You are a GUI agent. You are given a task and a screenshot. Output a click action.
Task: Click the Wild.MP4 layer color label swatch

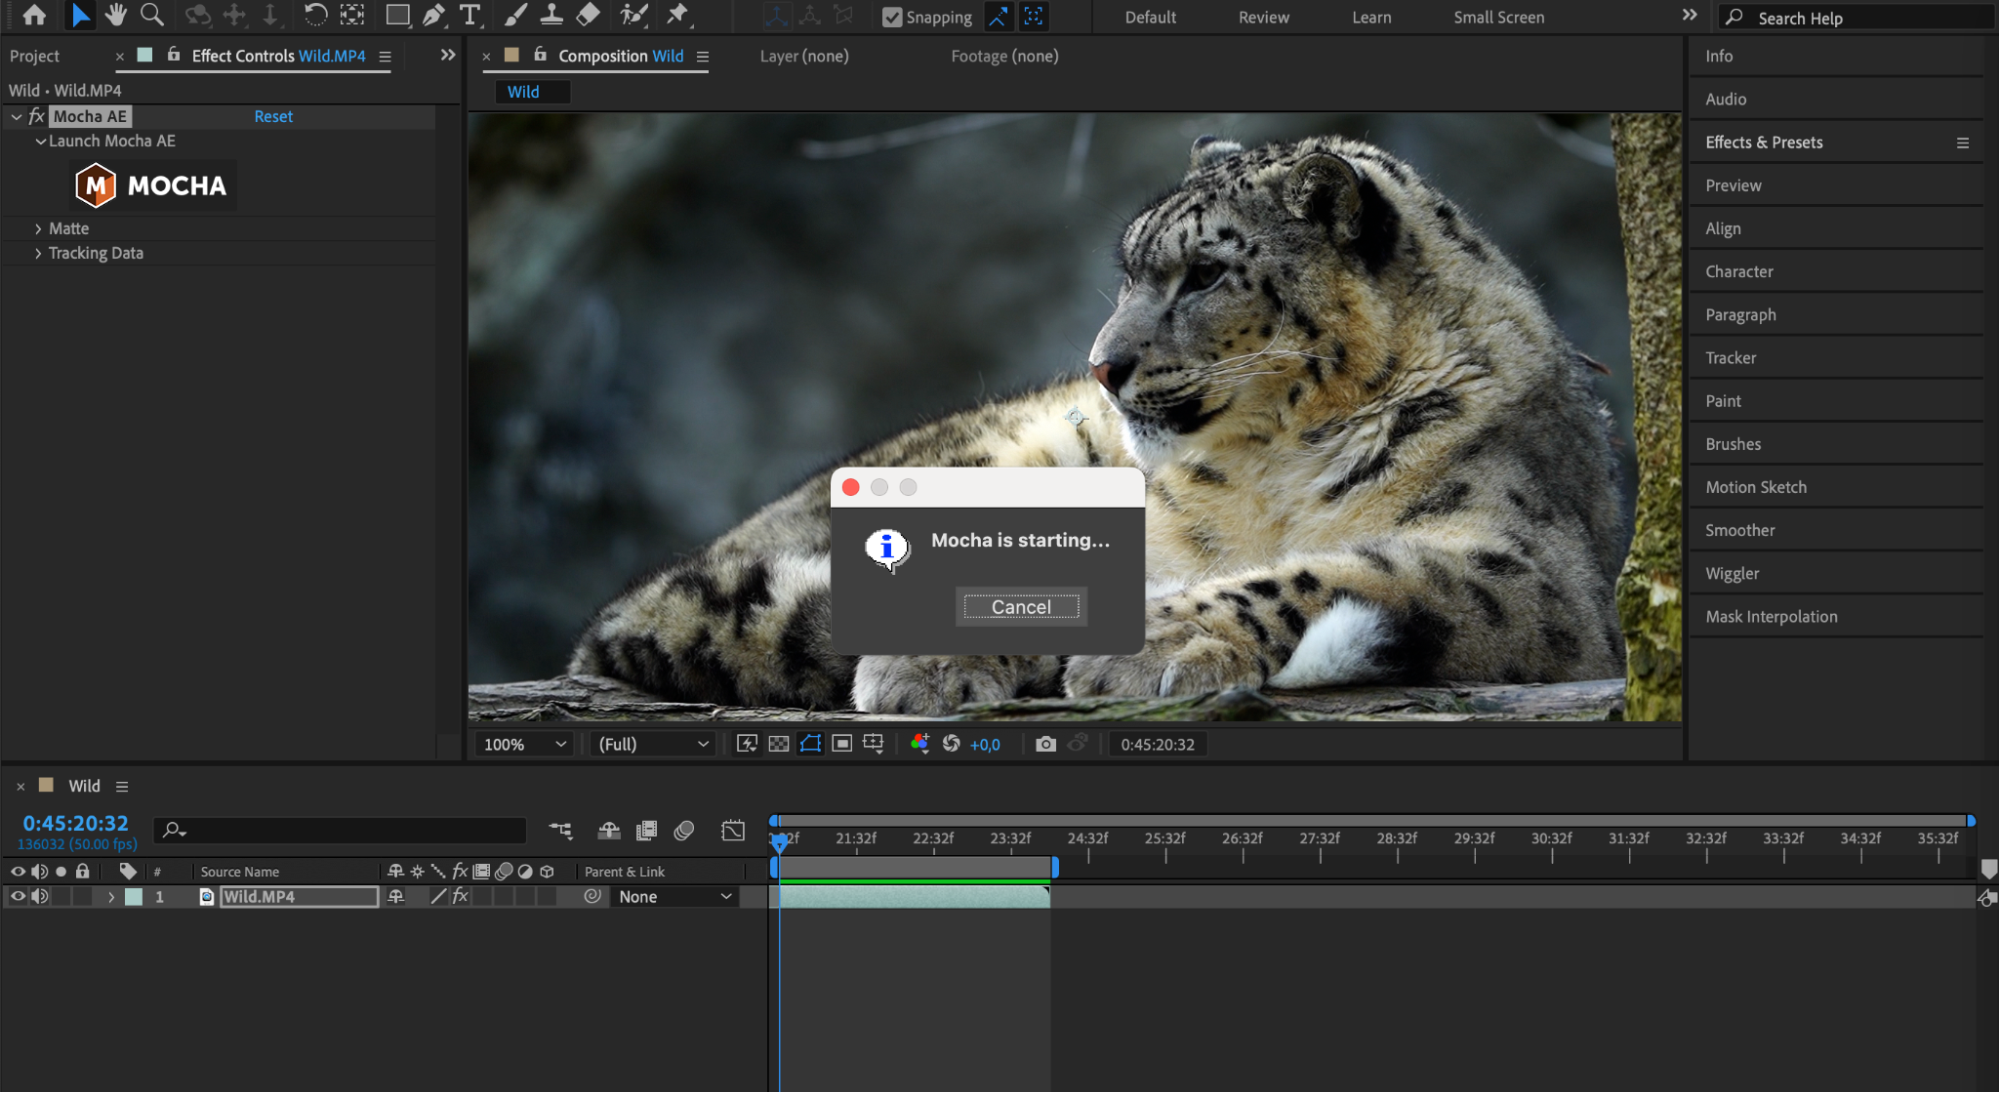(134, 897)
